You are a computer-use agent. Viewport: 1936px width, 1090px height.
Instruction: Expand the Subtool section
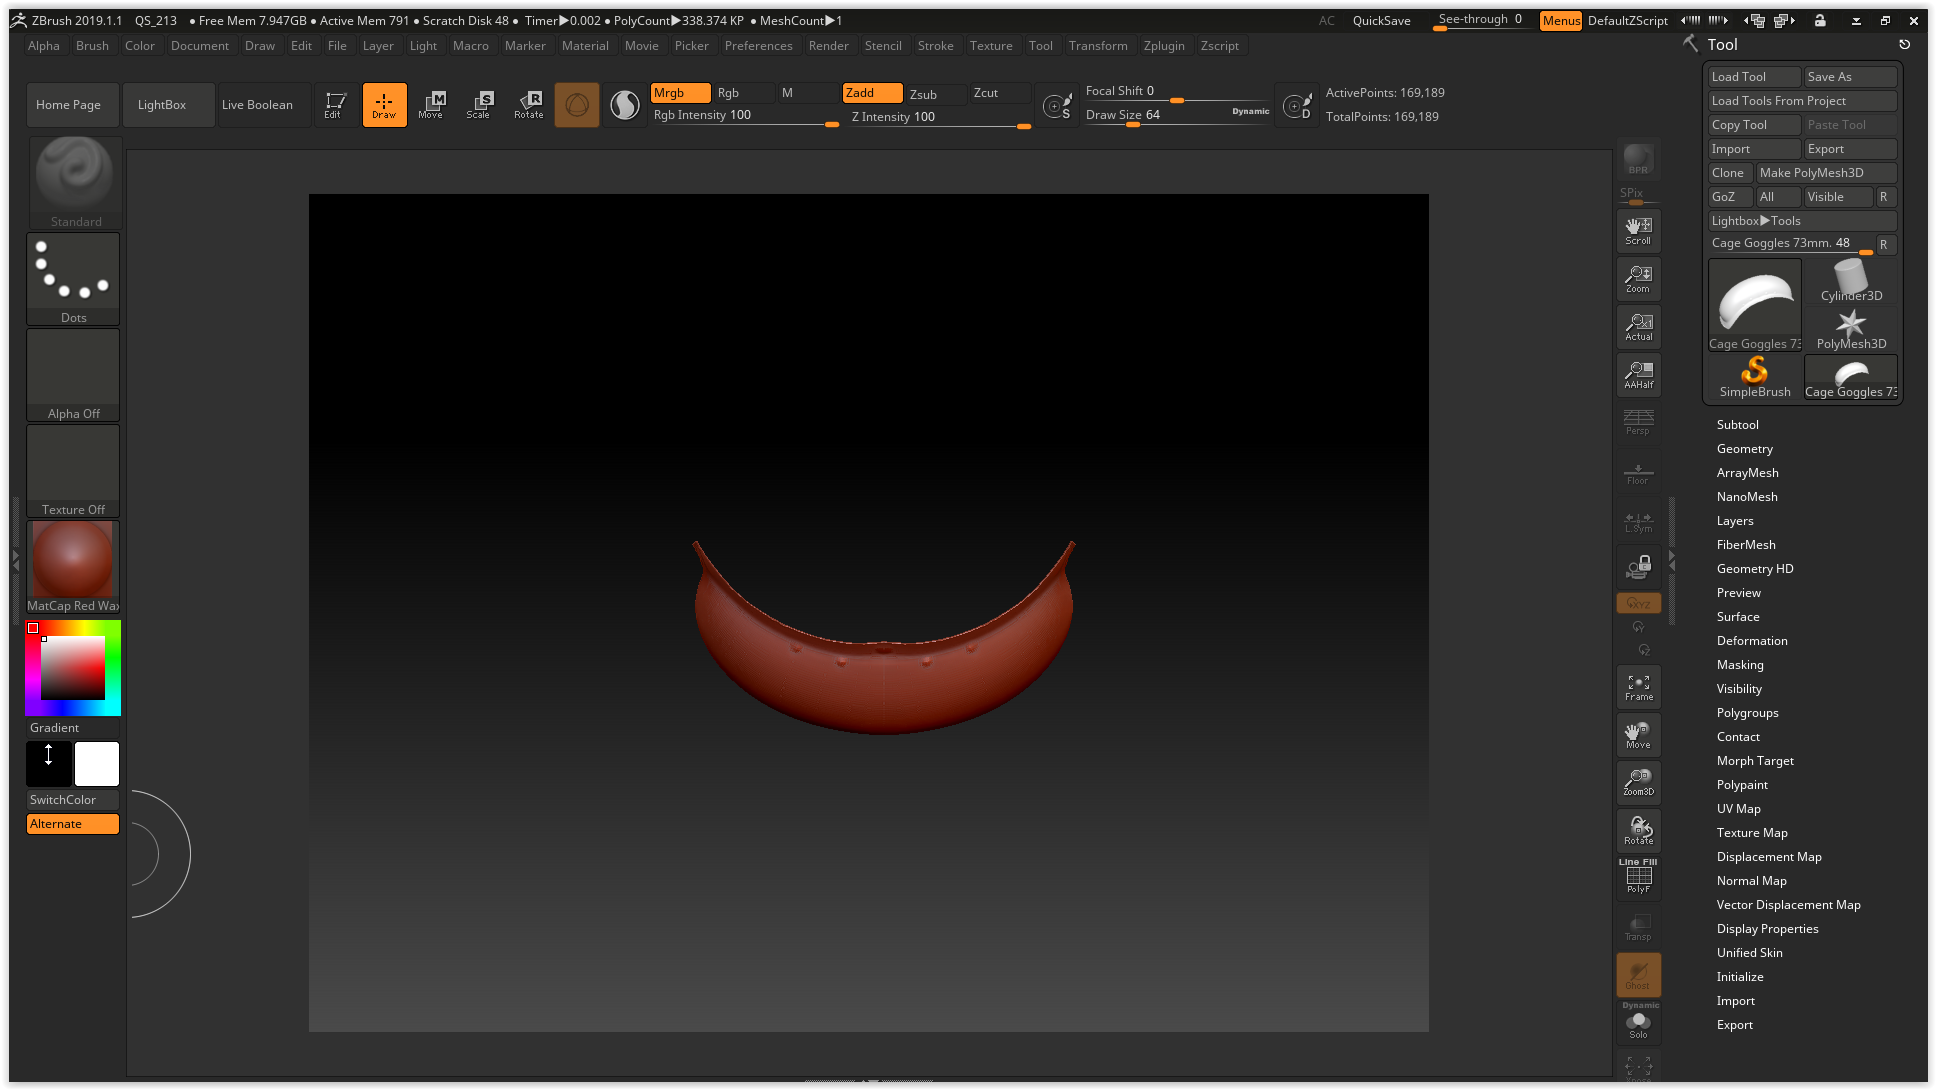1737,425
